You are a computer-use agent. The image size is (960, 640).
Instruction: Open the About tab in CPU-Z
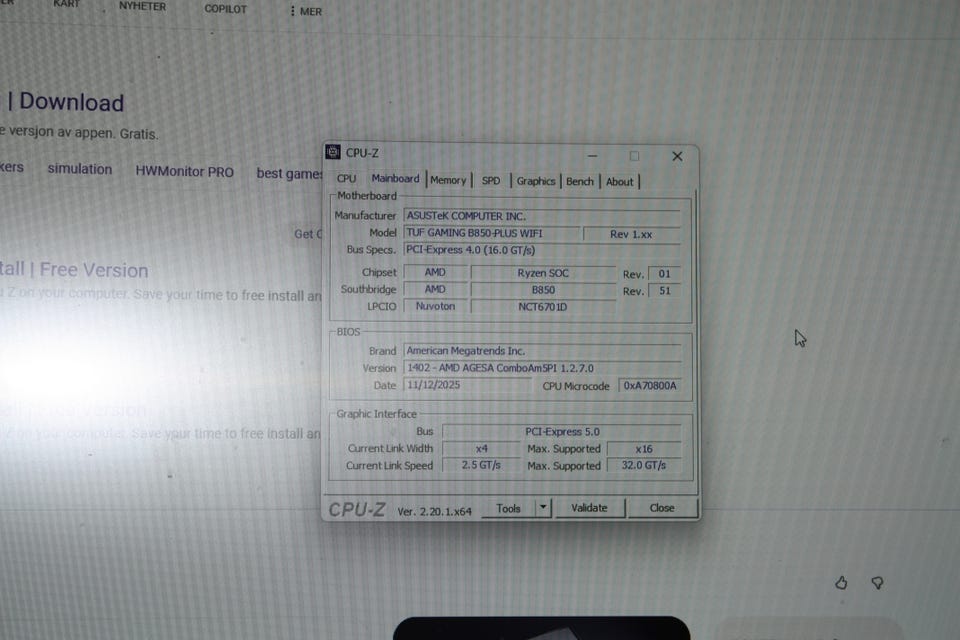tap(620, 182)
